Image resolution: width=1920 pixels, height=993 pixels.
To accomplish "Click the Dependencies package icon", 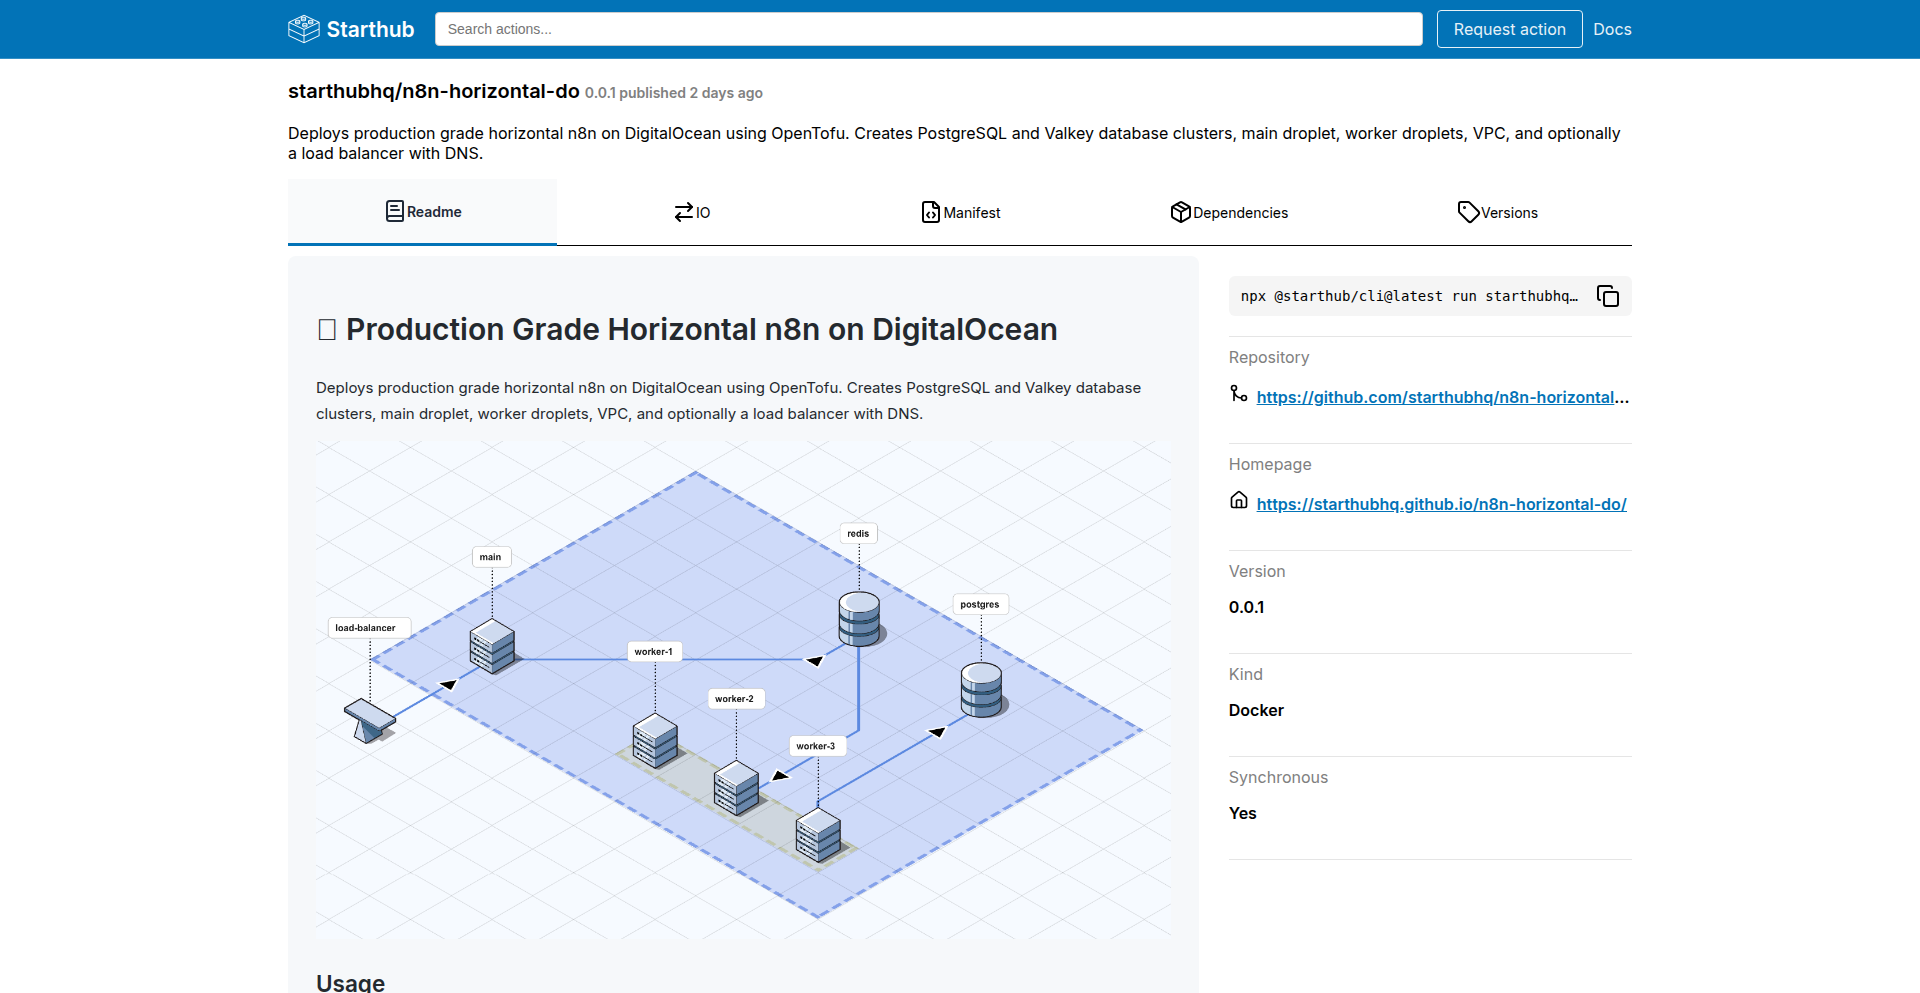I will tap(1180, 212).
